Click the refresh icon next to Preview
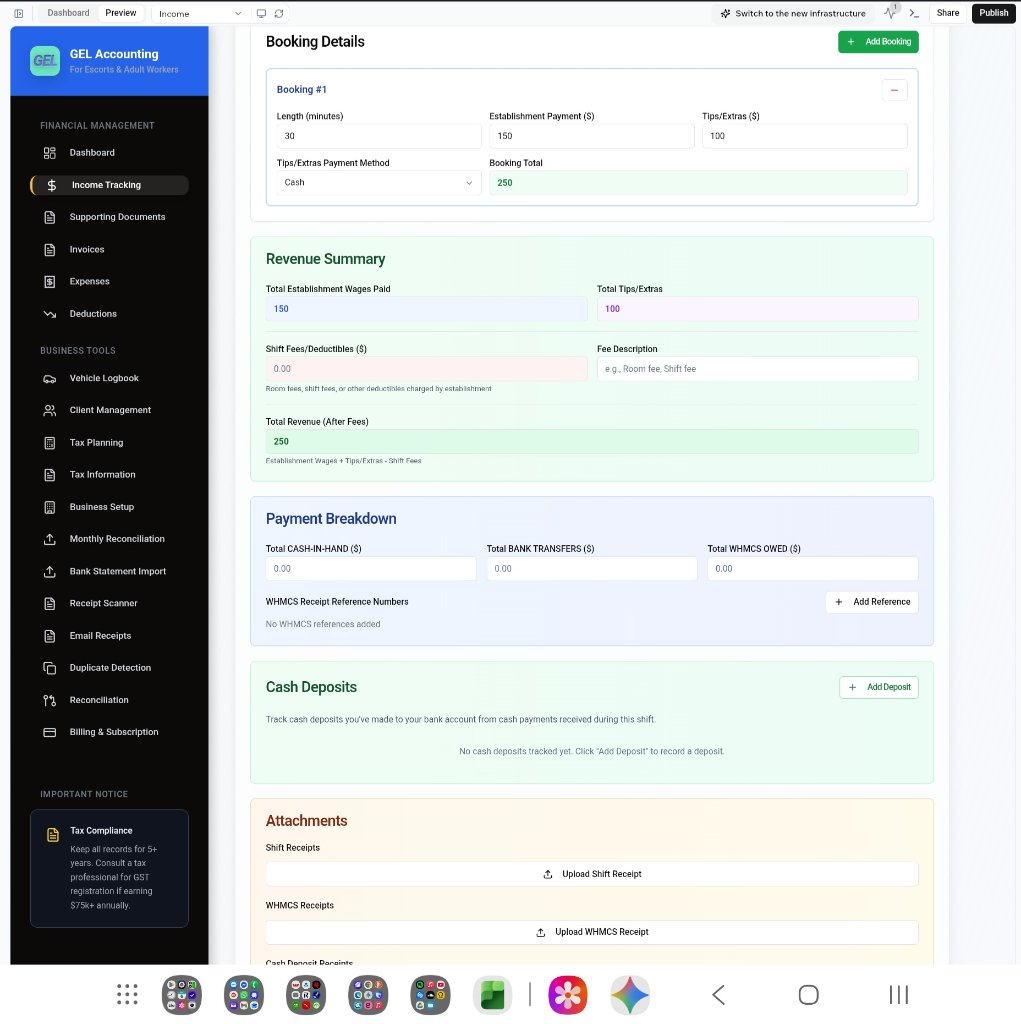This screenshot has height=1024, width=1021. coord(278,13)
